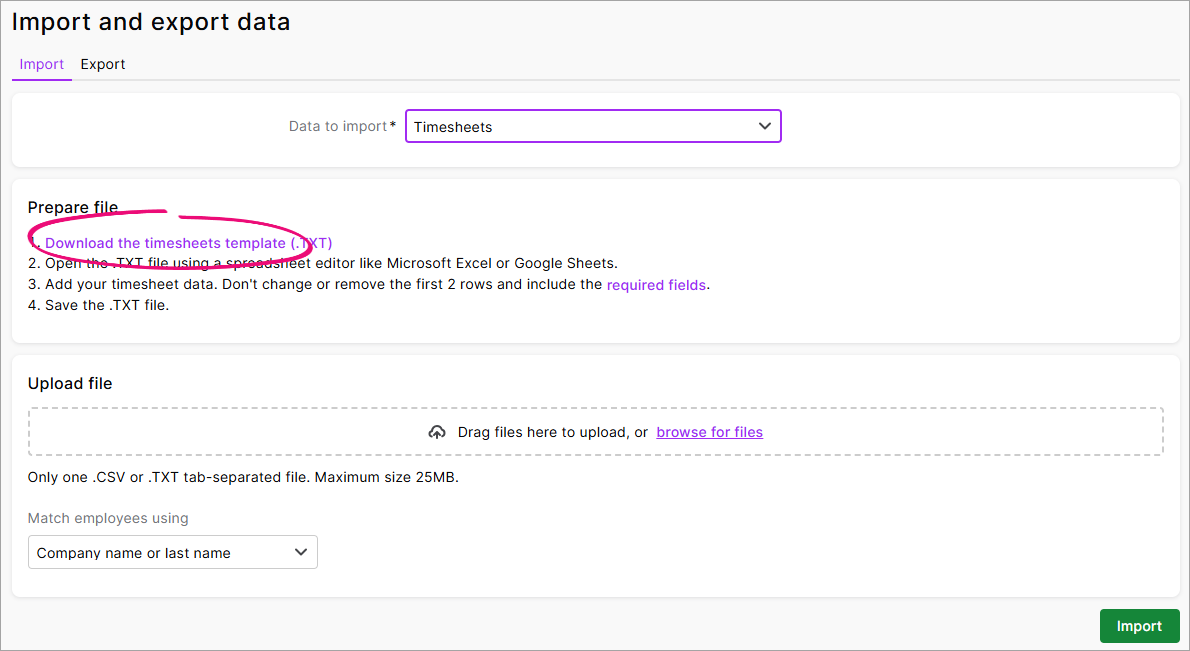Click the "Upload file" section heading

70,383
